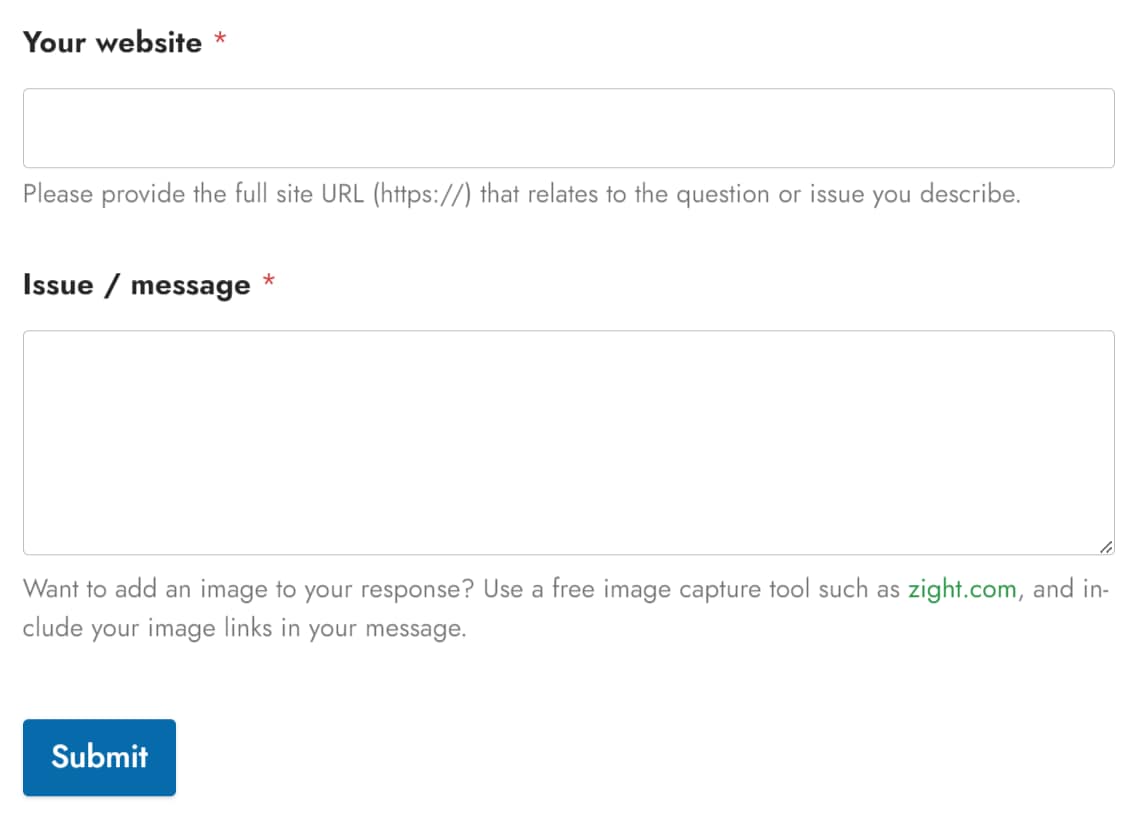Focus the Issue / message text area
The image size is (1141, 823).
pyautogui.click(x=568, y=442)
